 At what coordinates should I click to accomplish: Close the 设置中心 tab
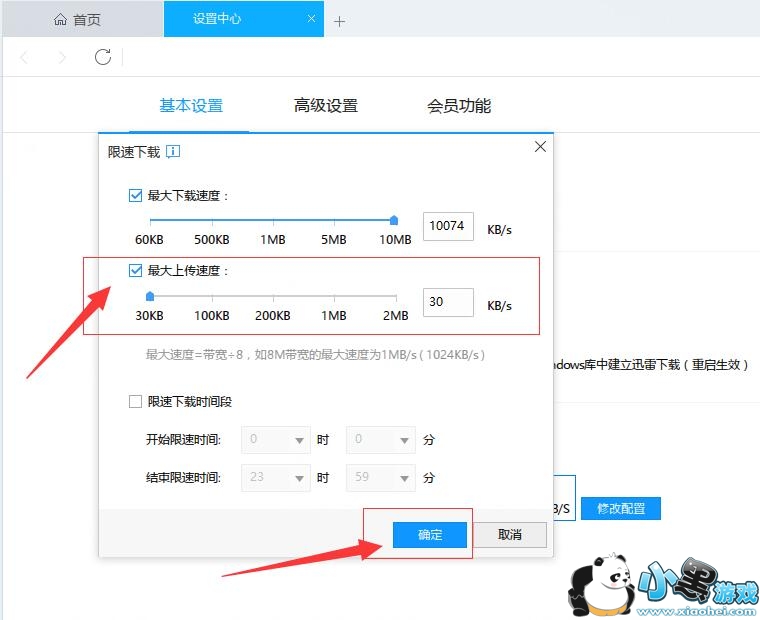[311, 18]
